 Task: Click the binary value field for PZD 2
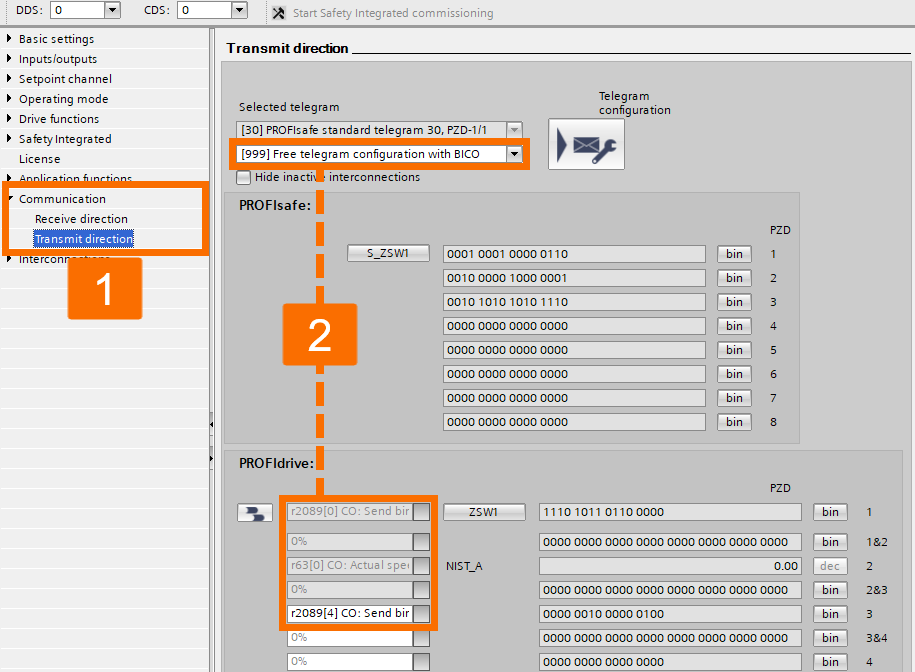[573, 277]
